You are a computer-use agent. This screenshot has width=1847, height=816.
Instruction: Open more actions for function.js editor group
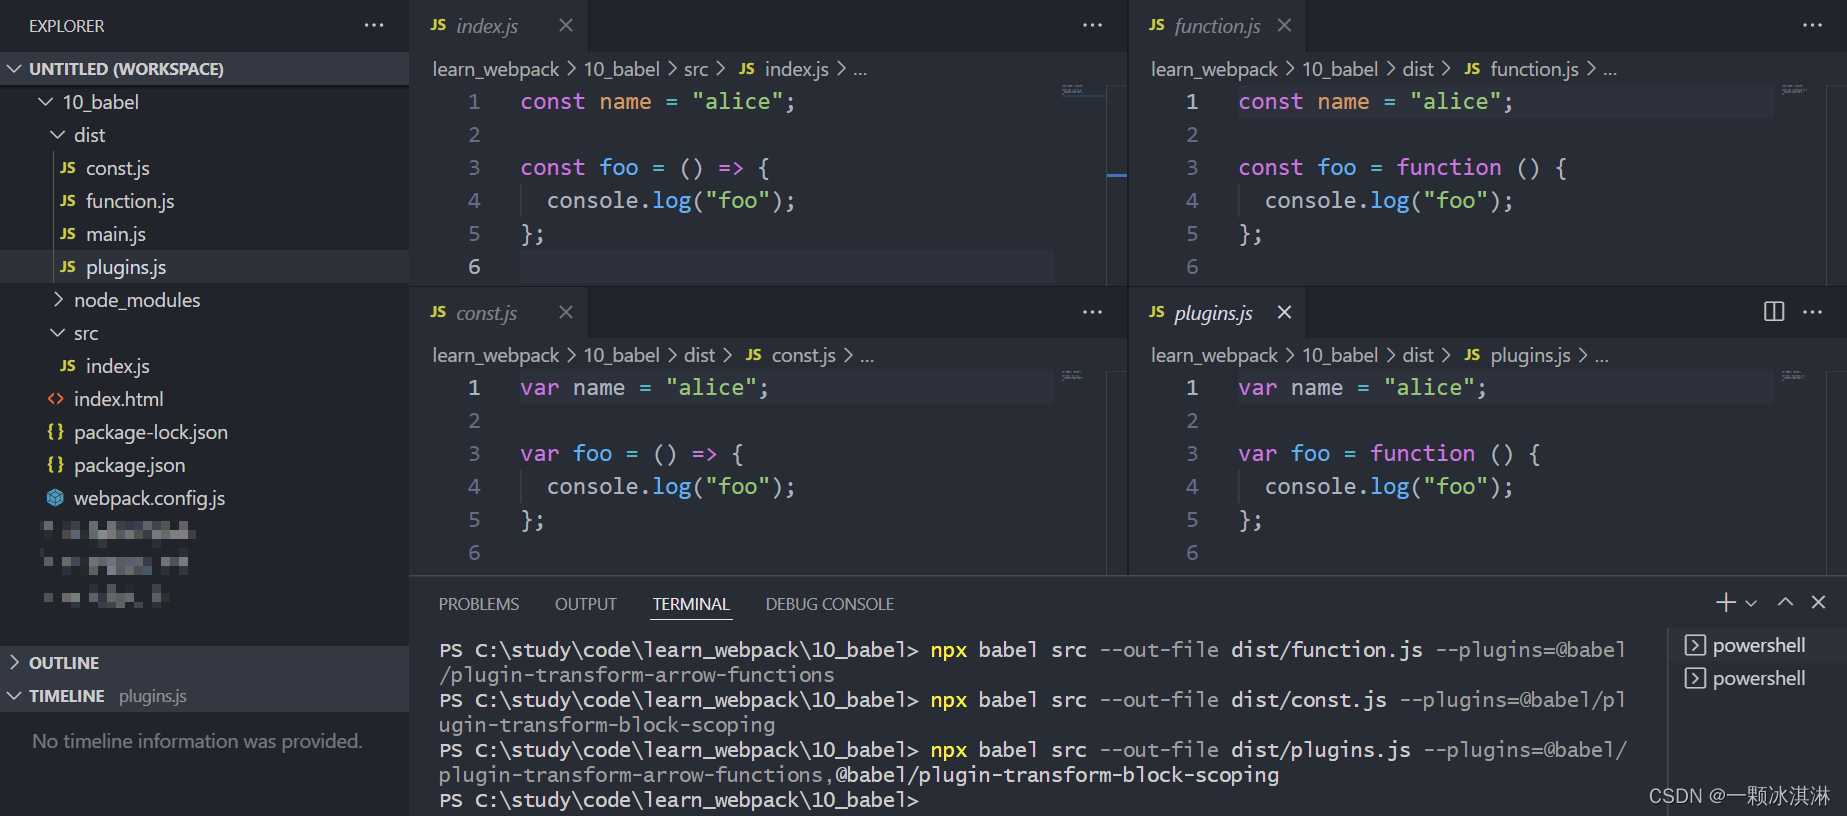pos(1812,26)
